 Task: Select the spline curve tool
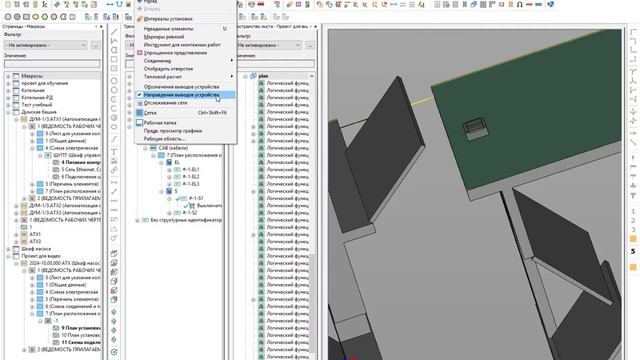[114, 140]
